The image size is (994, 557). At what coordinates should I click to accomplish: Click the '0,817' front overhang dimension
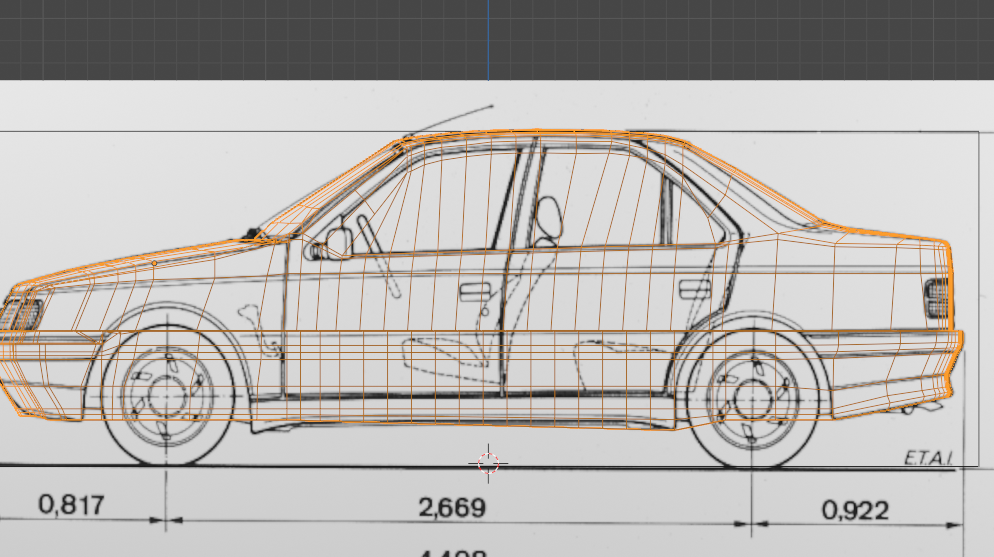(x=71, y=505)
